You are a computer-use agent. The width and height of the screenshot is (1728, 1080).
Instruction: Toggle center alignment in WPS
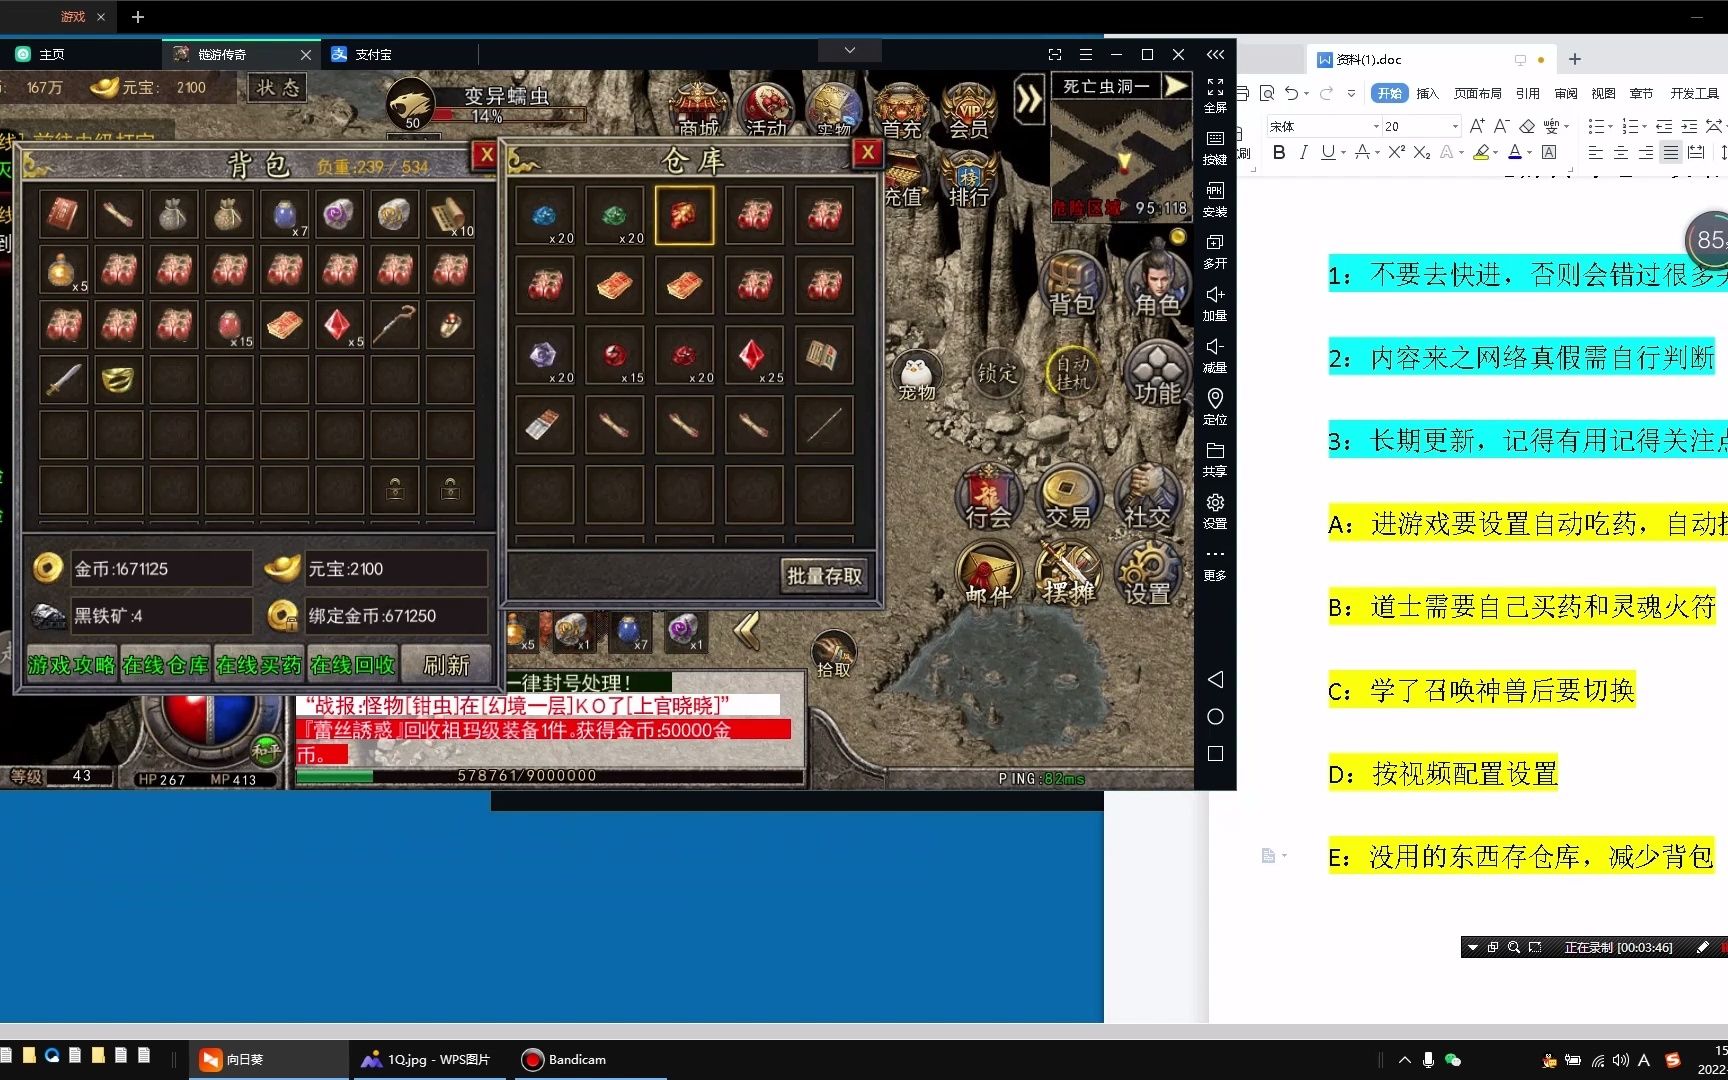[1620, 152]
